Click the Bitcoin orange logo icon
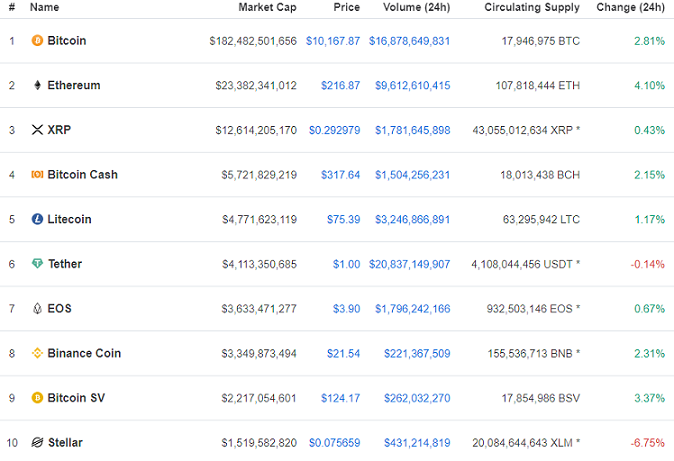Screen dimensions: 674x461 [x=37, y=40]
